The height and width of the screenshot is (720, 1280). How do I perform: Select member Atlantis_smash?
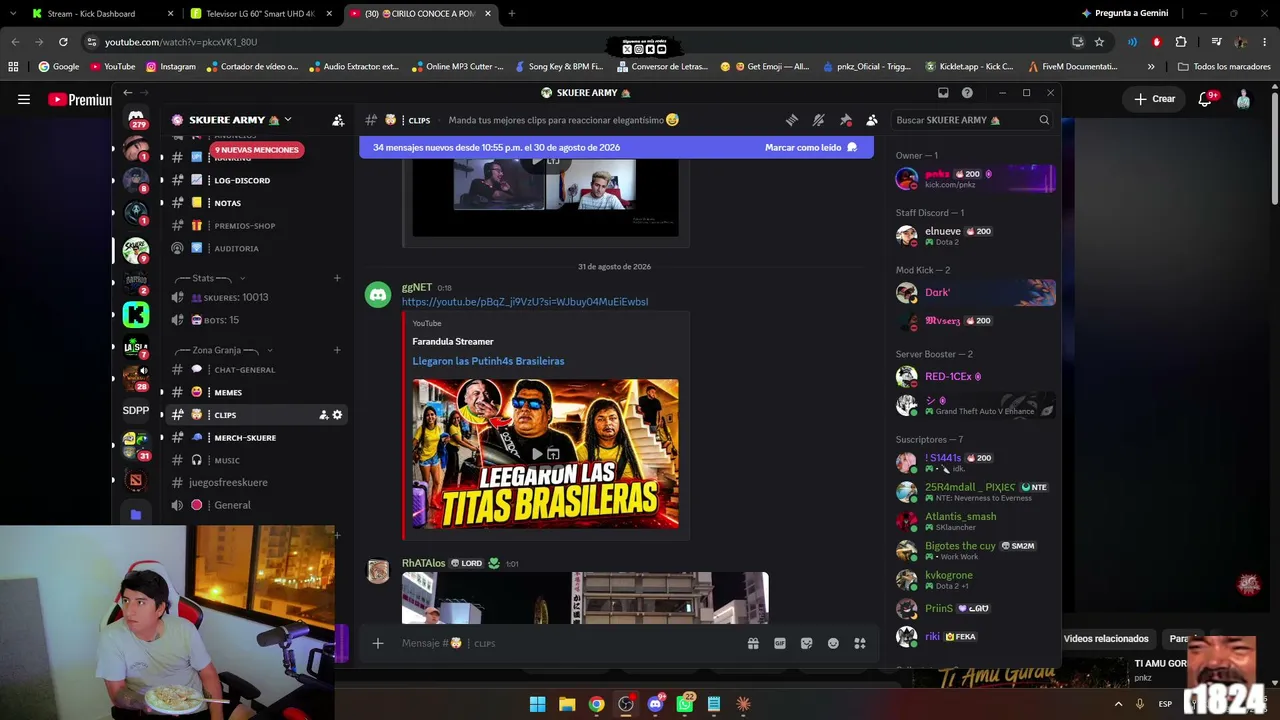coord(975,521)
